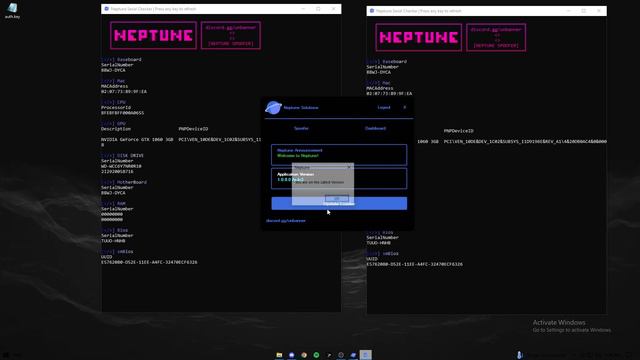640x360 pixels.
Task: Select NVIDIA GeForce GTX 1060 text, left console
Action: tap(137, 140)
